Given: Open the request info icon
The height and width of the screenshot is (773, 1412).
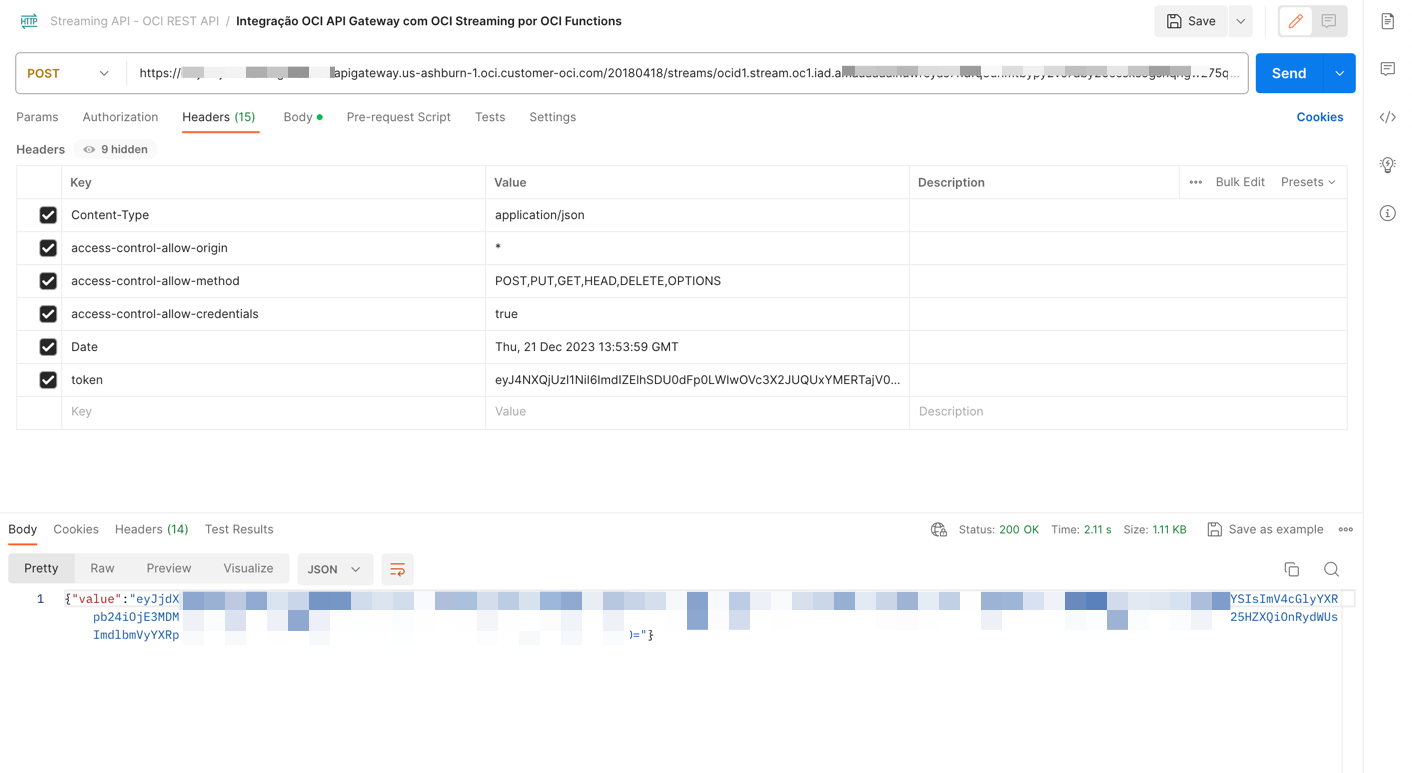Looking at the screenshot, I should (x=1387, y=213).
